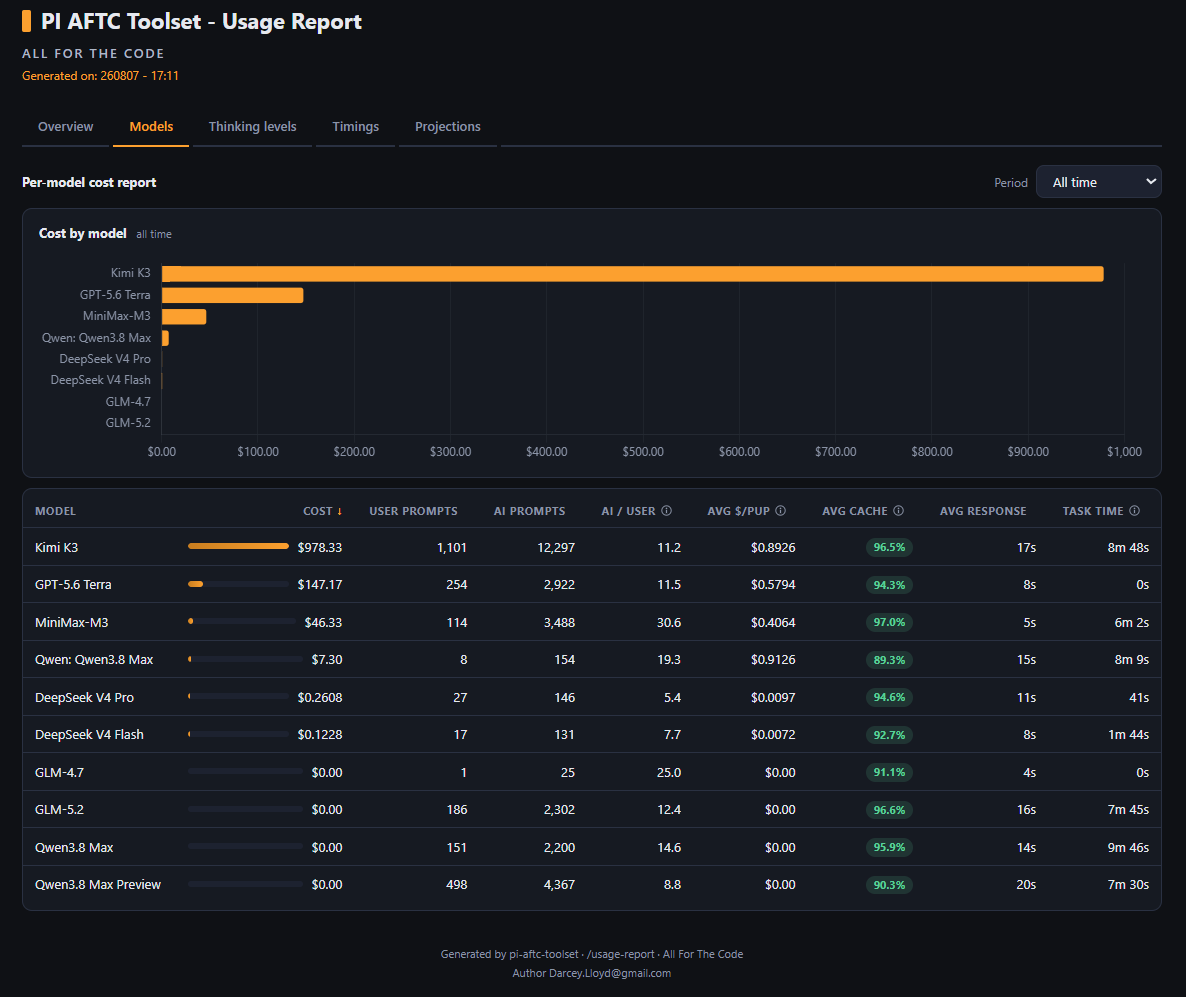
Task: Click the 12,297 AI prompts value
Action: point(556,548)
